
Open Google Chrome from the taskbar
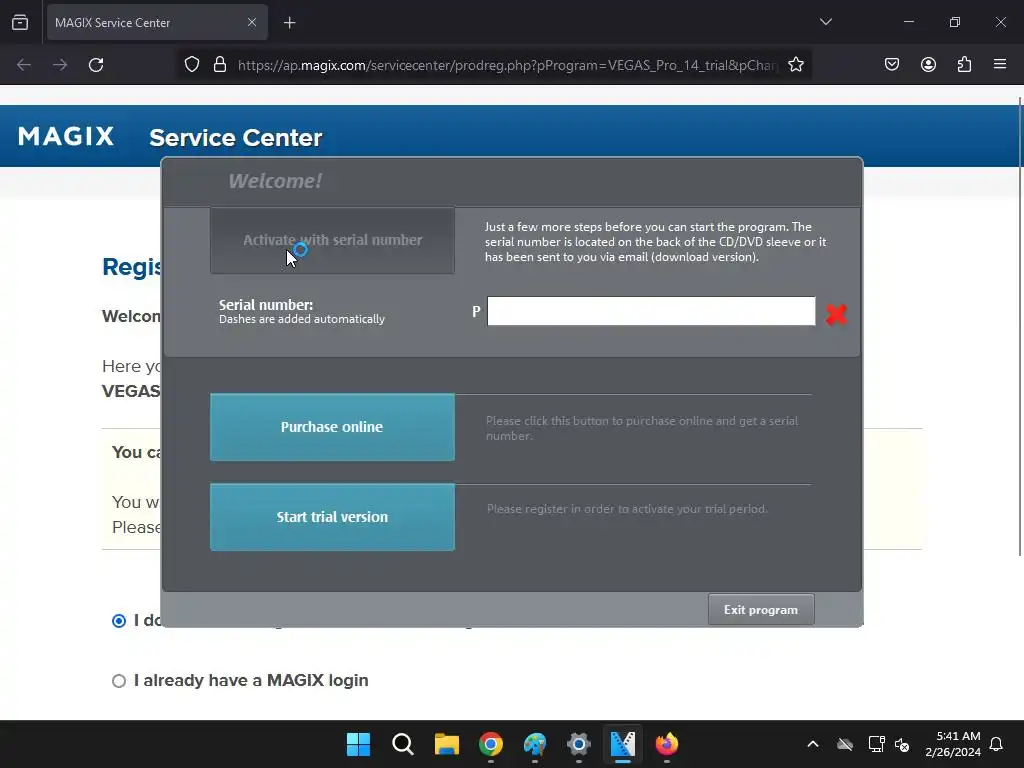point(491,744)
